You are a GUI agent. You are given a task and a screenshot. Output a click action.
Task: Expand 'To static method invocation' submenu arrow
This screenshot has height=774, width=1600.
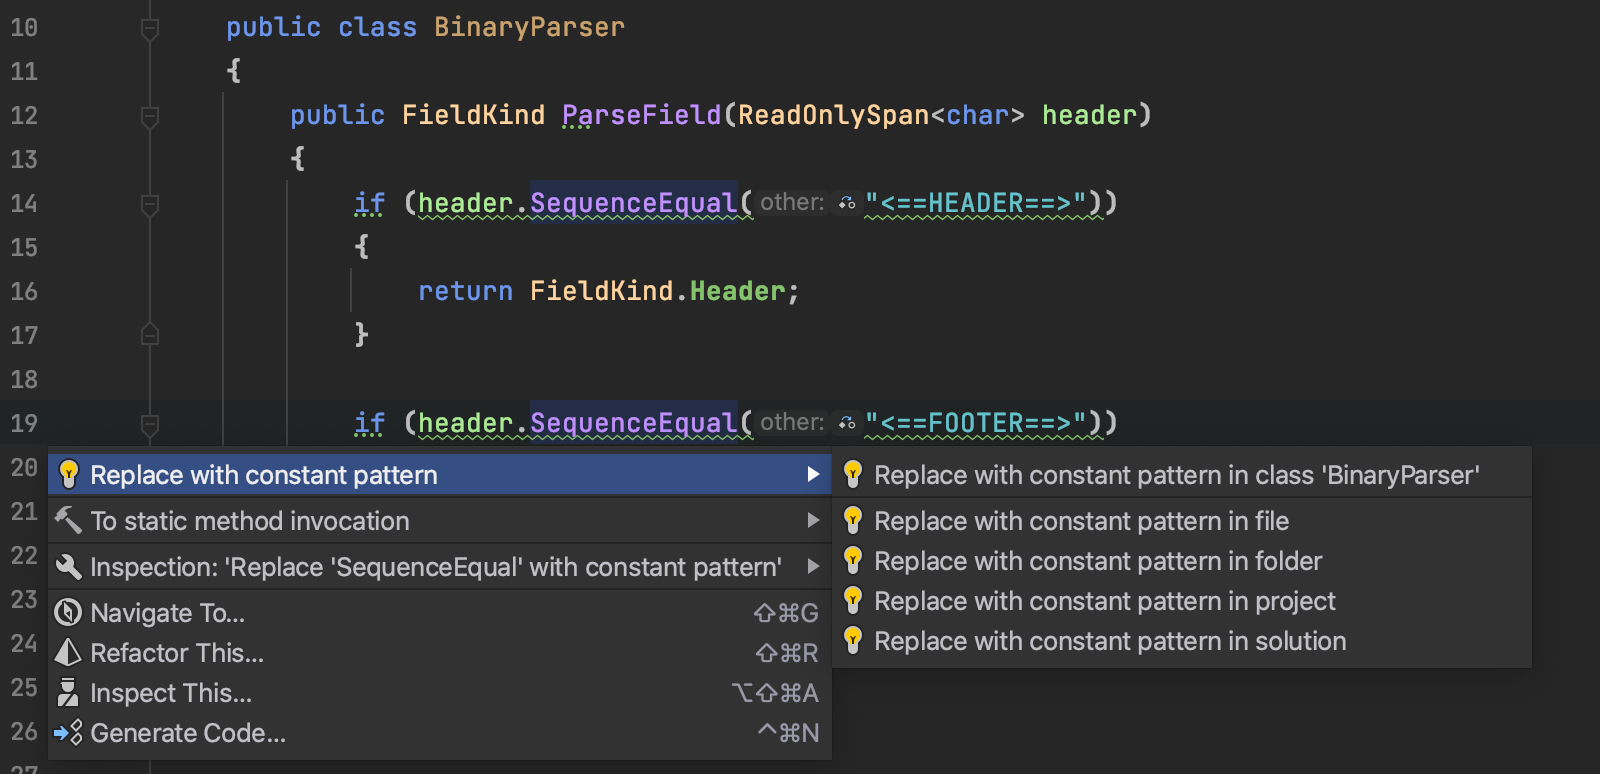(x=813, y=520)
